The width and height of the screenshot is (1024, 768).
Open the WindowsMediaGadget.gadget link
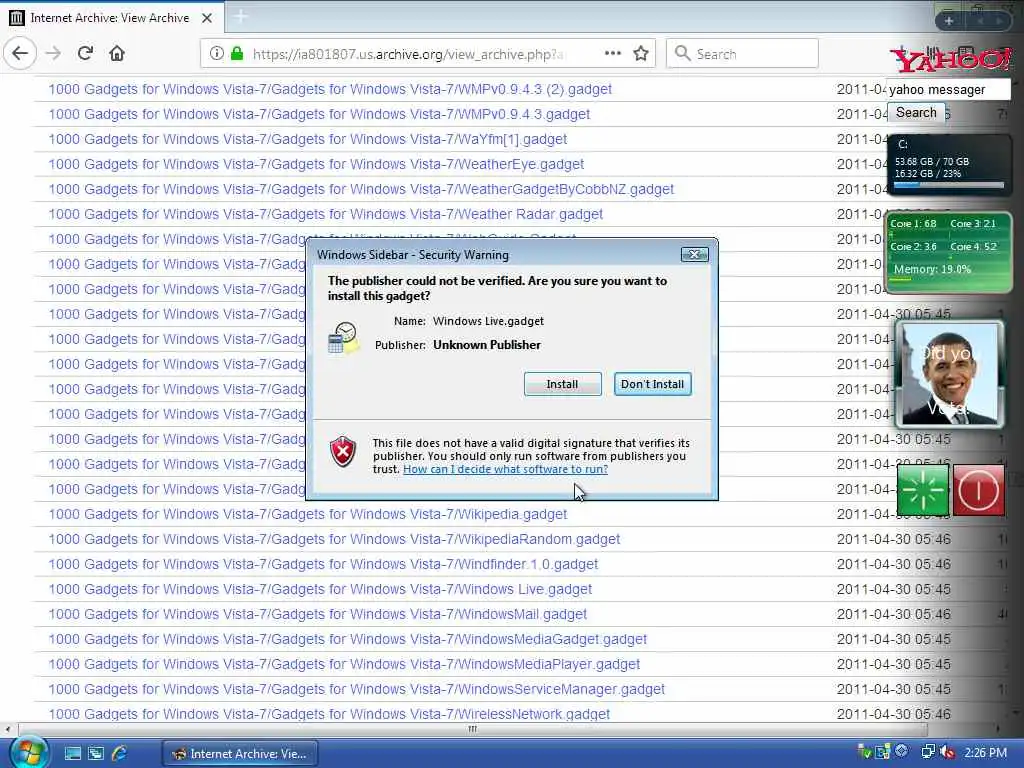[x=347, y=639]
